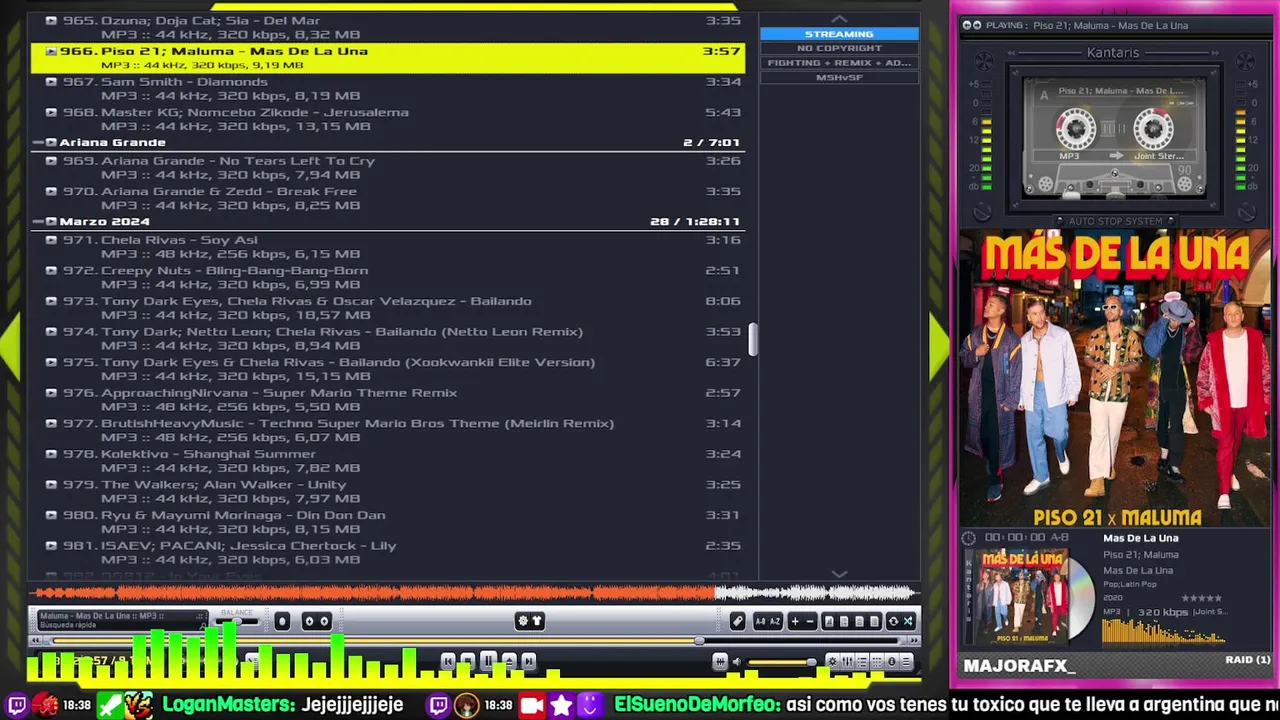
Task: Mute audio via the speaker icon
Action: (737, 661)
